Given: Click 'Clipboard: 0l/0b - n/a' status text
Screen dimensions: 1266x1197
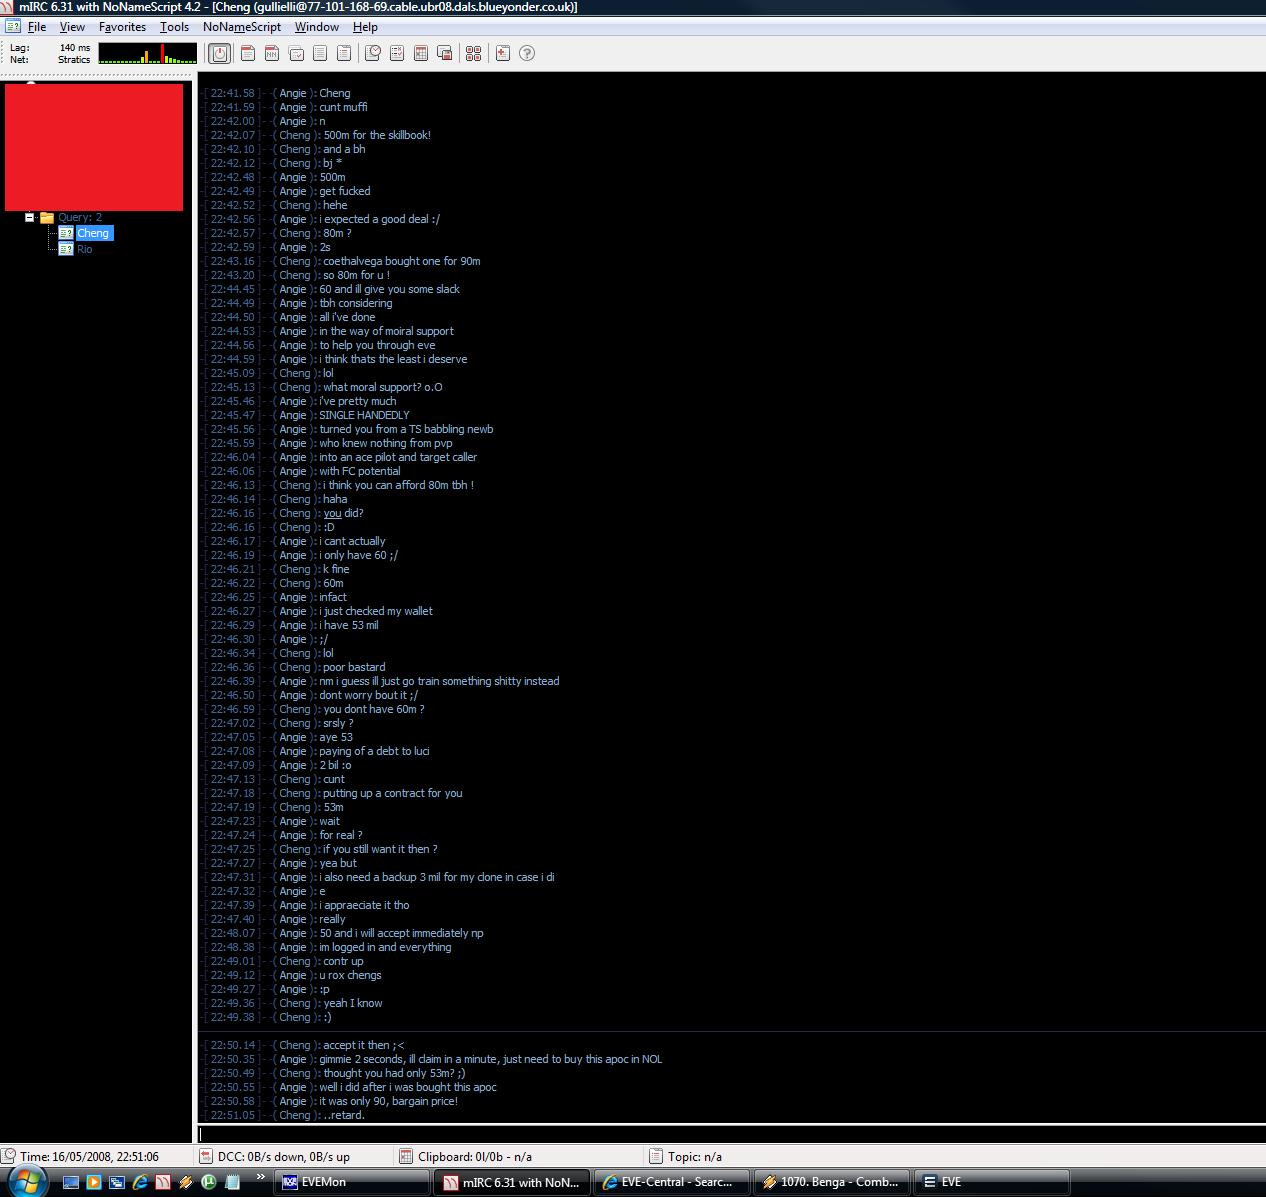Looking at the screenshot, I should pyautogui.click(x=475, y=1156).
